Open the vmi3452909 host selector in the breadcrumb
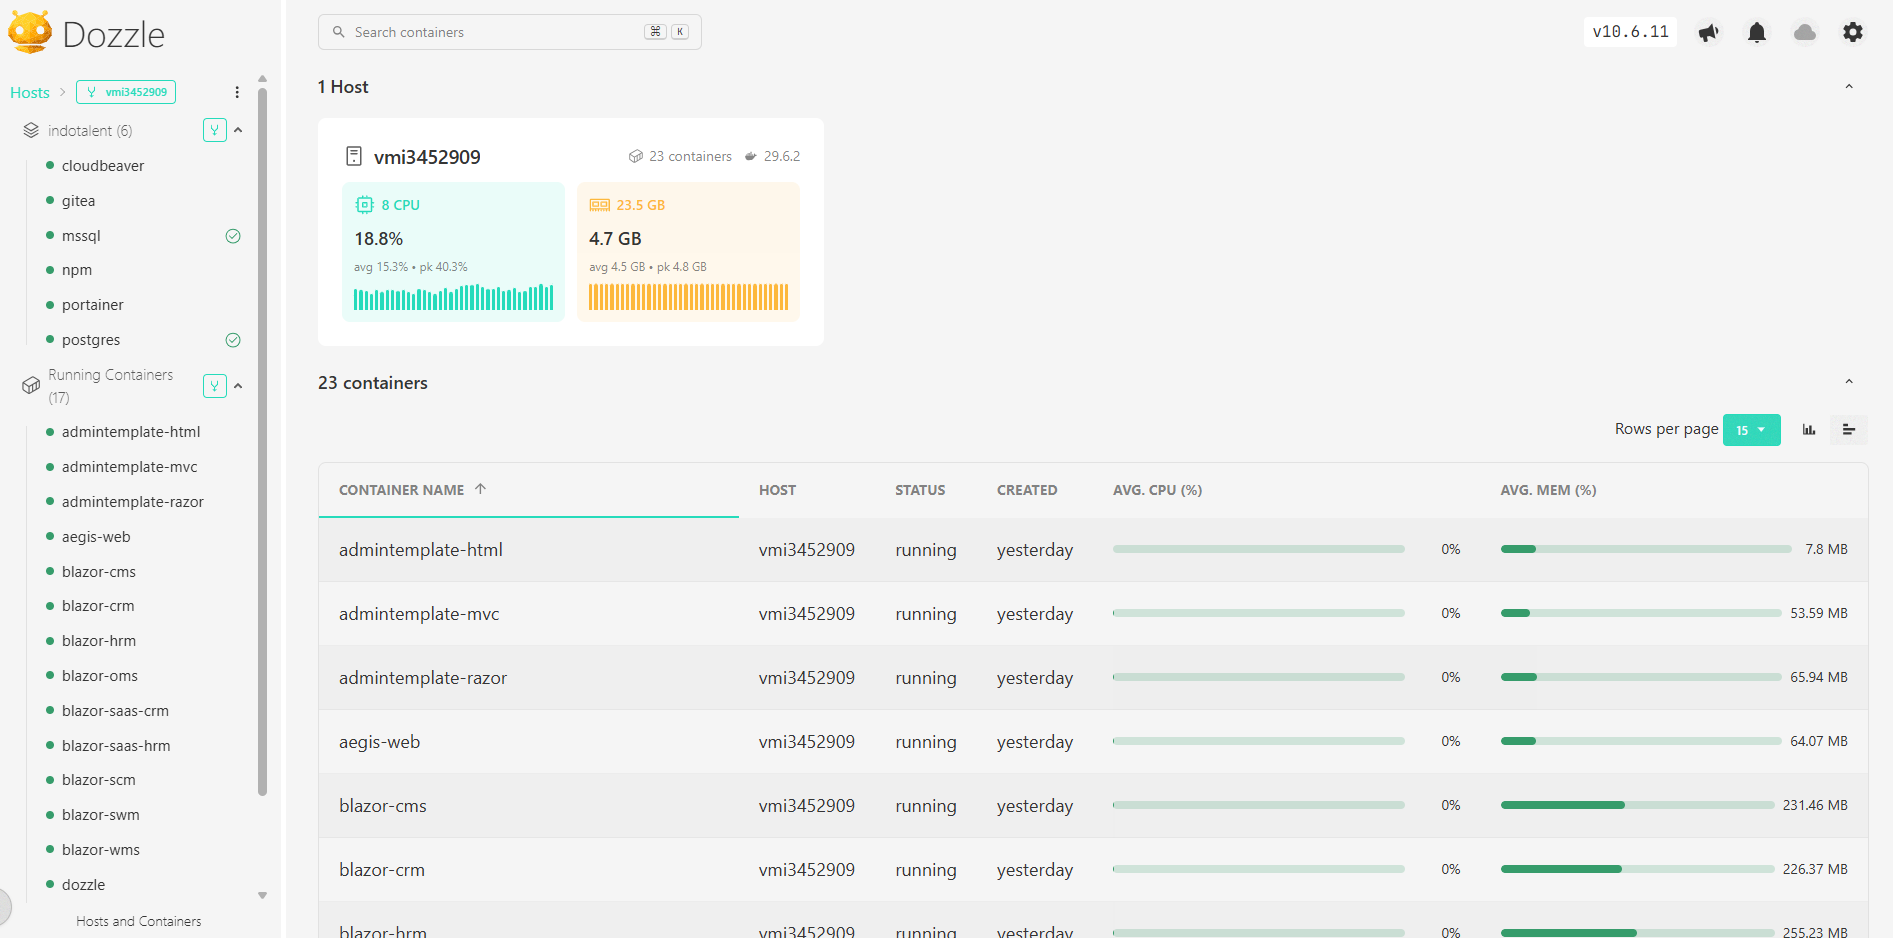Screen dimensions: 1893x938 tap(126, 92)
